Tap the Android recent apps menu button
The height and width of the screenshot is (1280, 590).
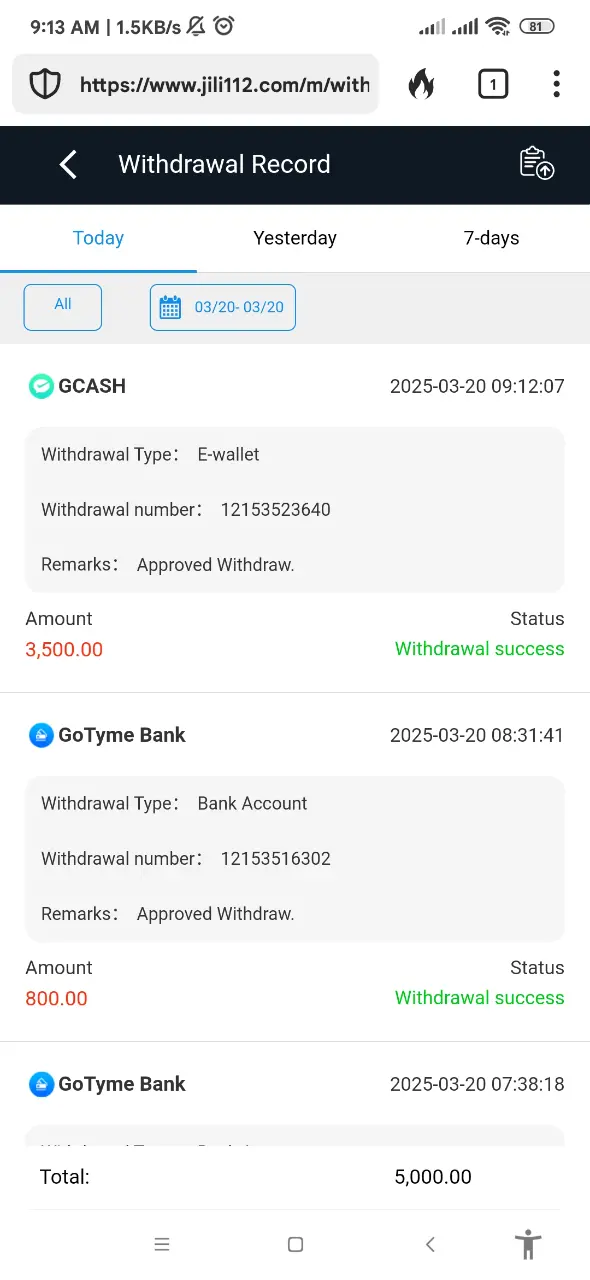pyautogui.click(x=162, y=1245)
